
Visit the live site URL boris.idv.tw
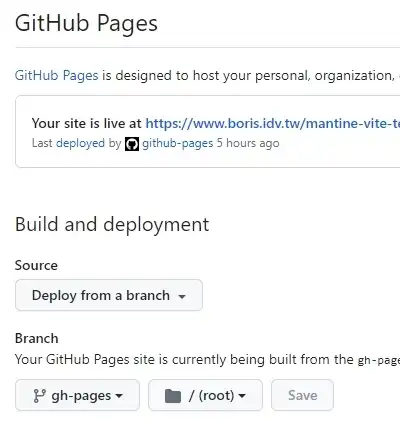tap(273, 124)
